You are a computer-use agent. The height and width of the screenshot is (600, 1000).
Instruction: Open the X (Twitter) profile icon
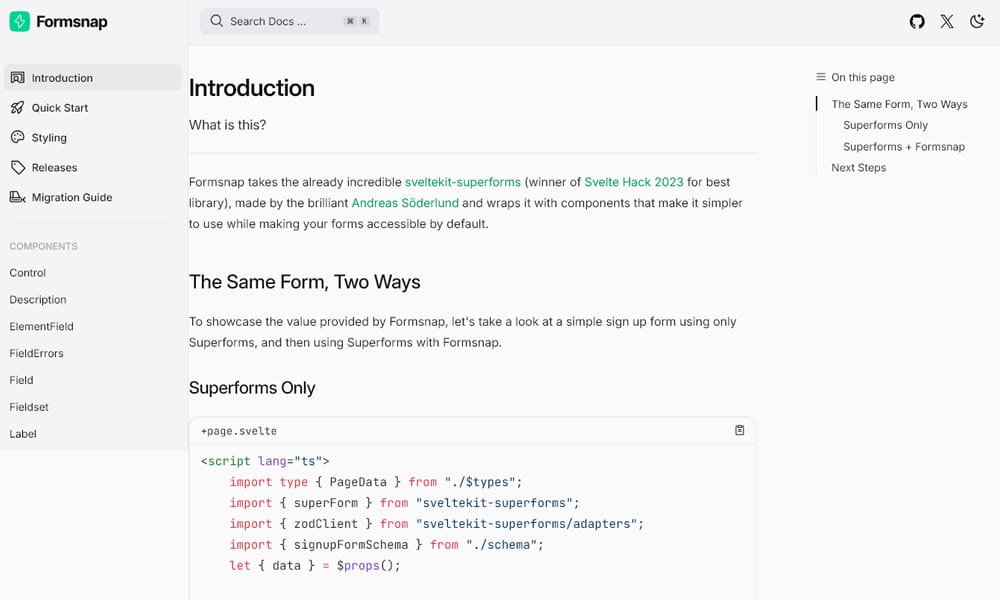(x=947, y=22)
